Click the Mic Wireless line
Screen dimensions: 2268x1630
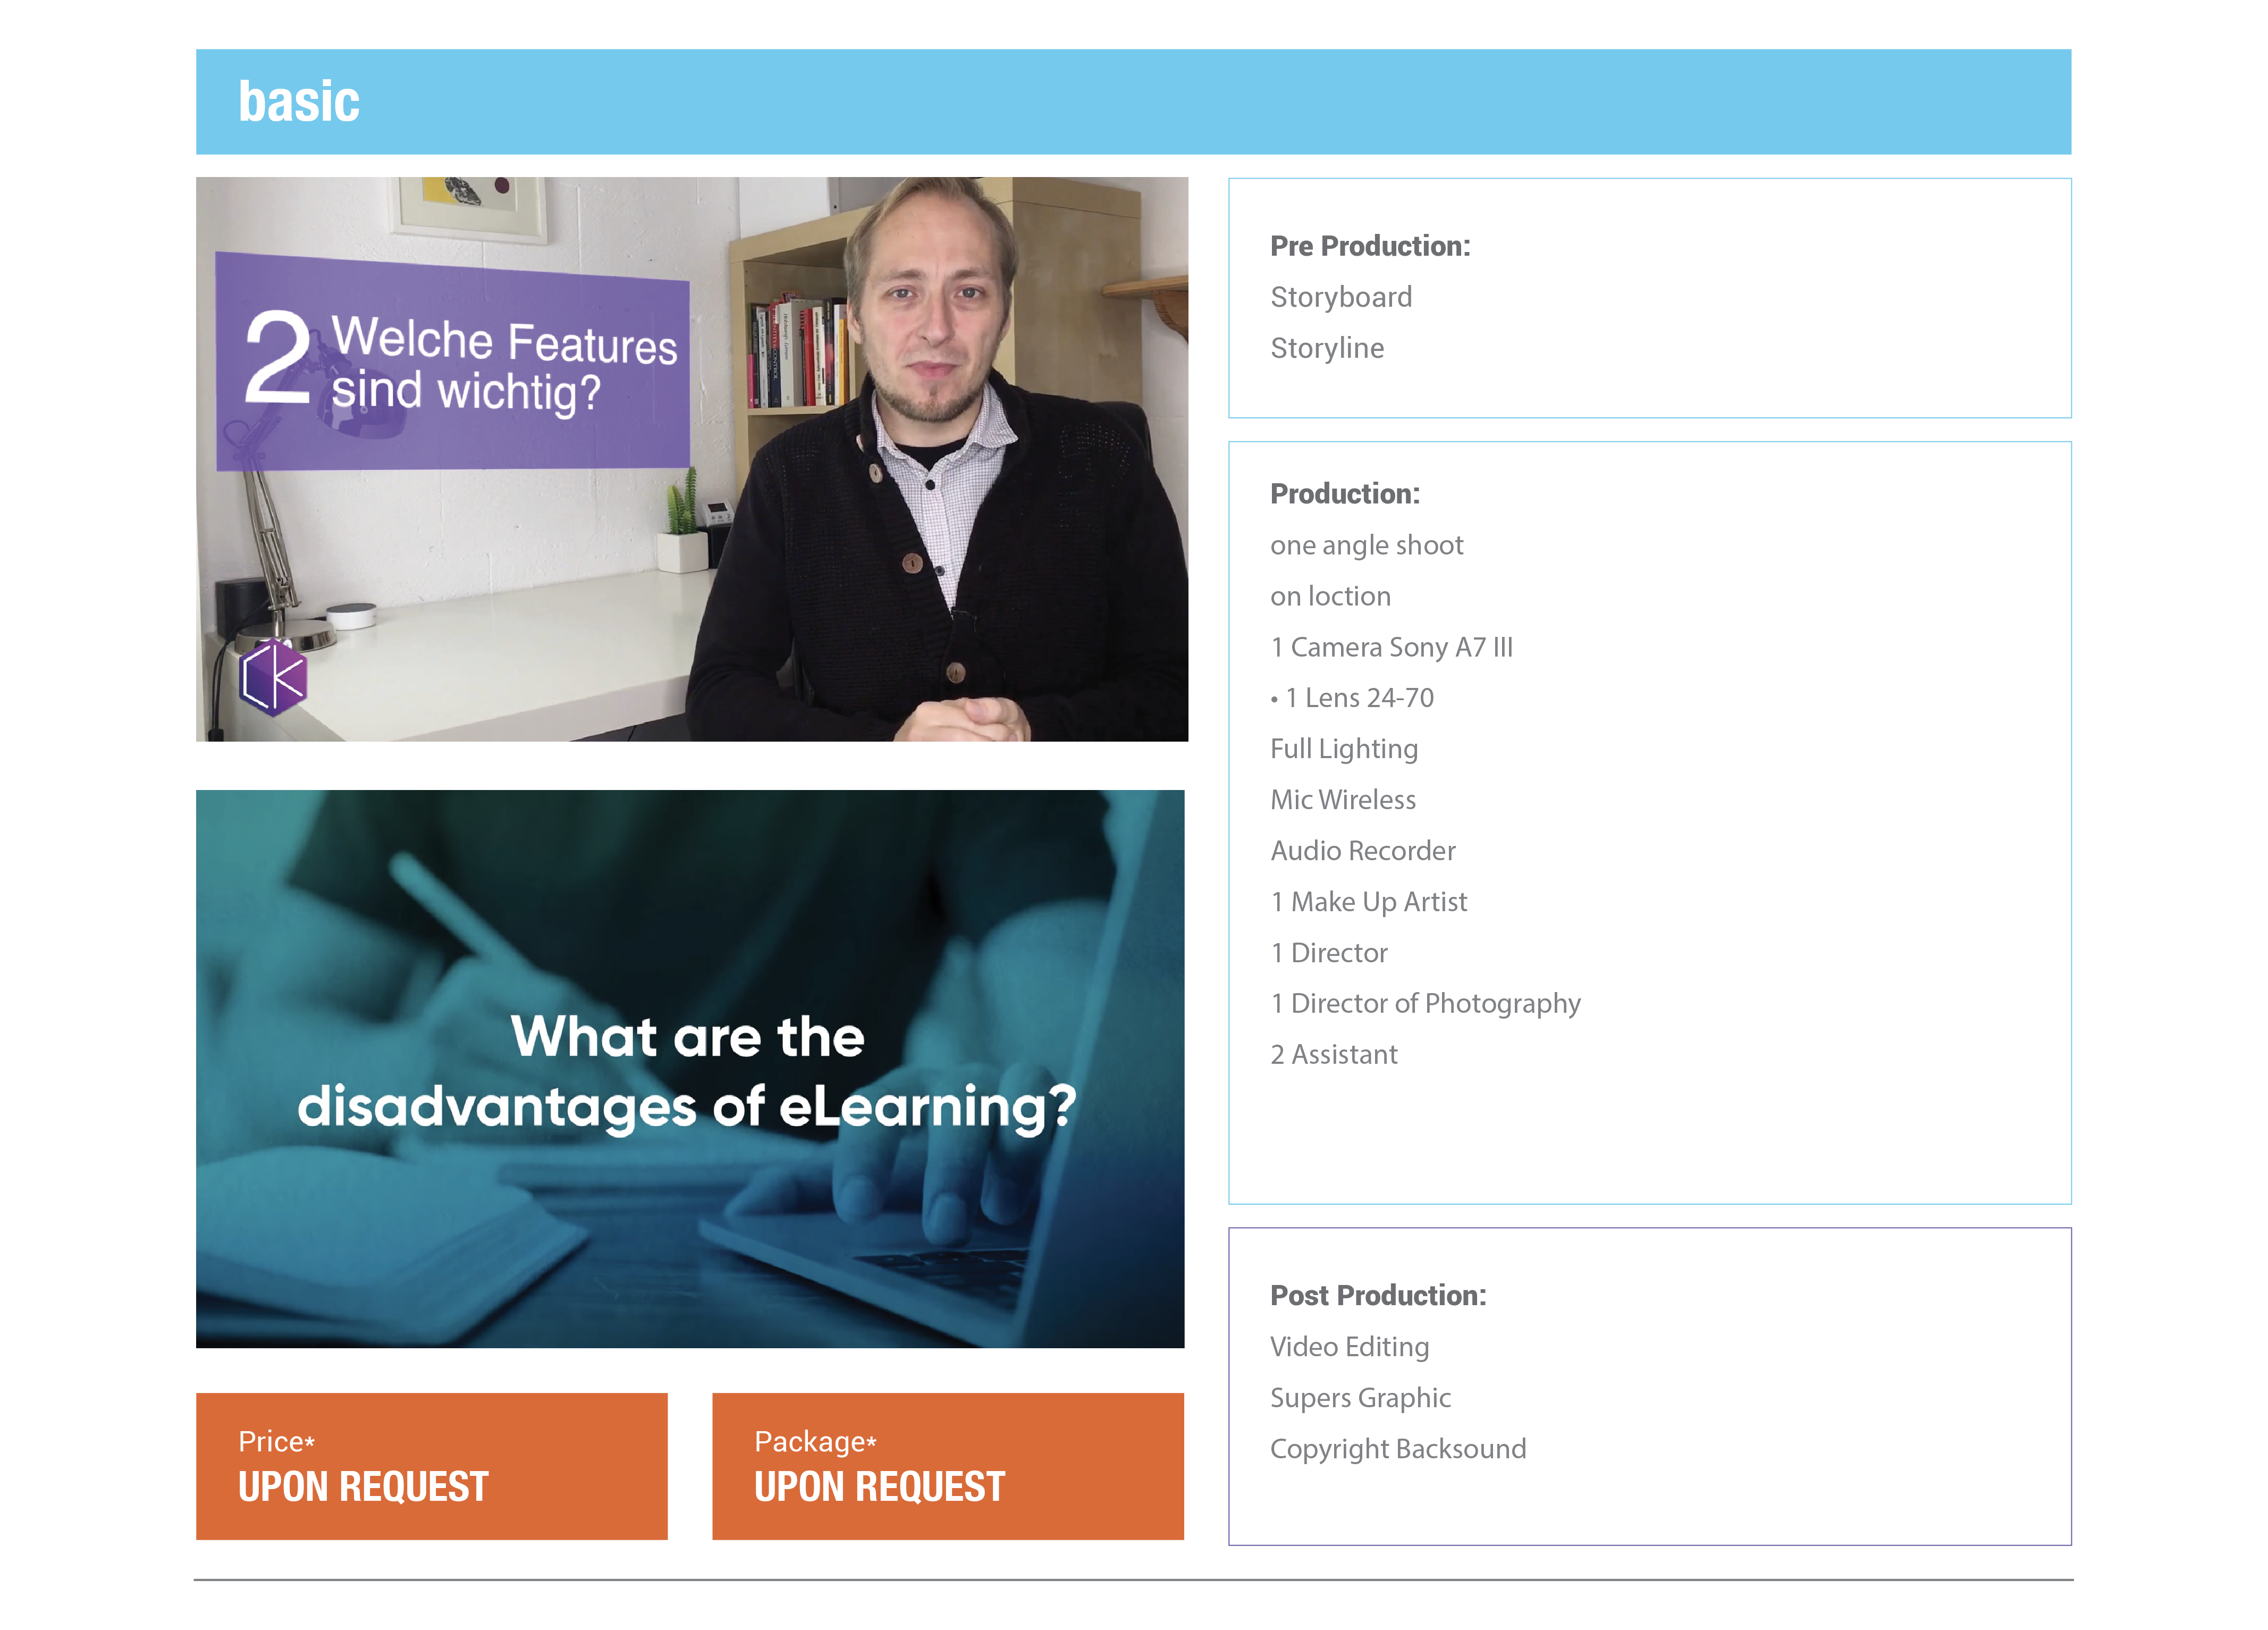tap(1343, 800)
